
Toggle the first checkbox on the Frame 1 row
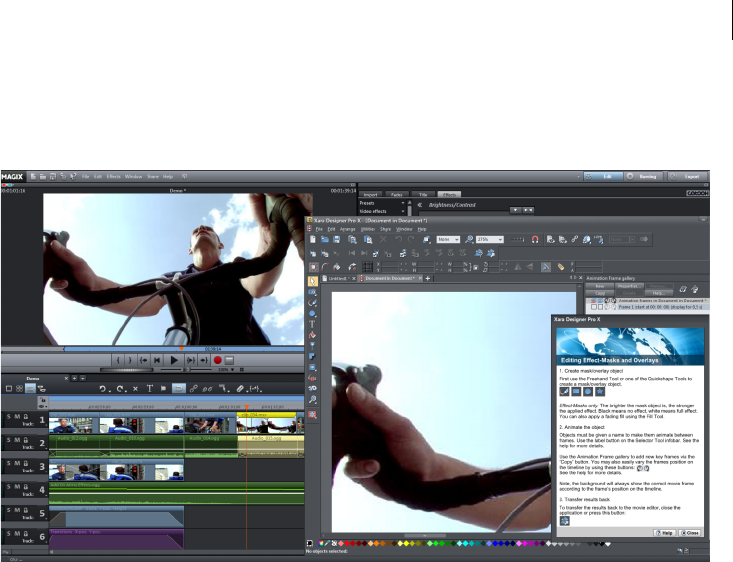click(594, 307)
